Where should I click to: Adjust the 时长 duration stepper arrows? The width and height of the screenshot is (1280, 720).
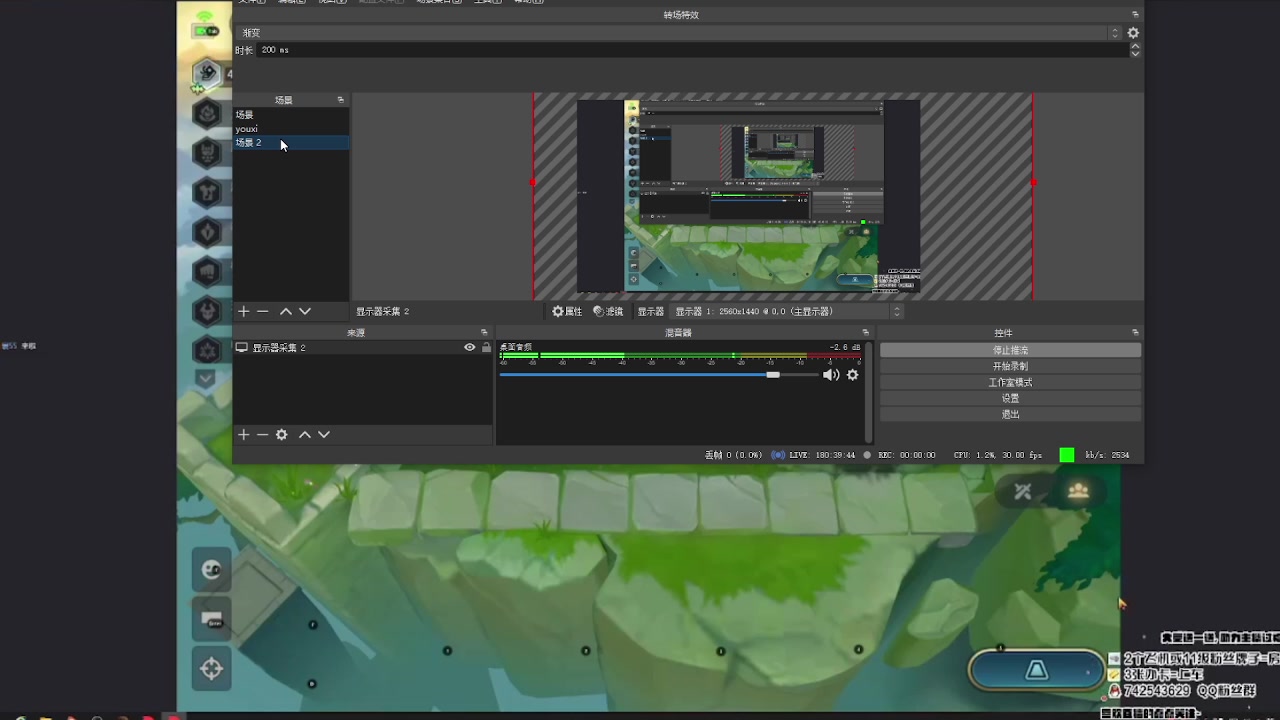coord(1135,50)
